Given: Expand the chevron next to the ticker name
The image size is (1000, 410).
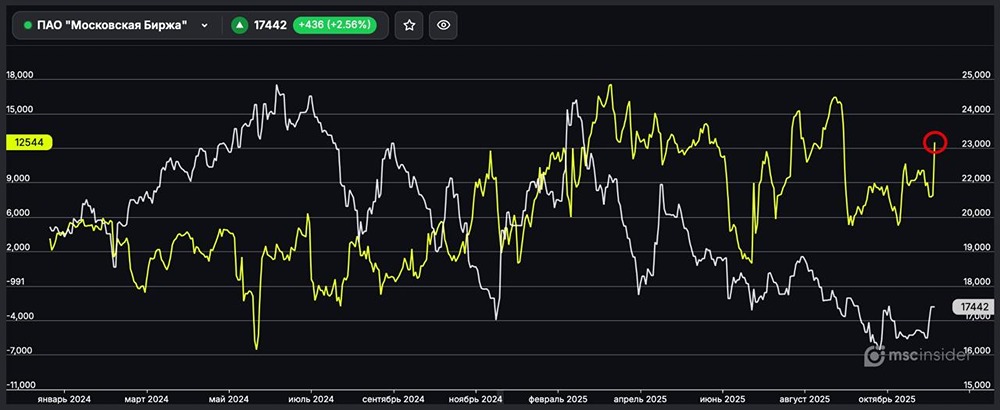Looking at the screenshot, I should click(204, 26).
